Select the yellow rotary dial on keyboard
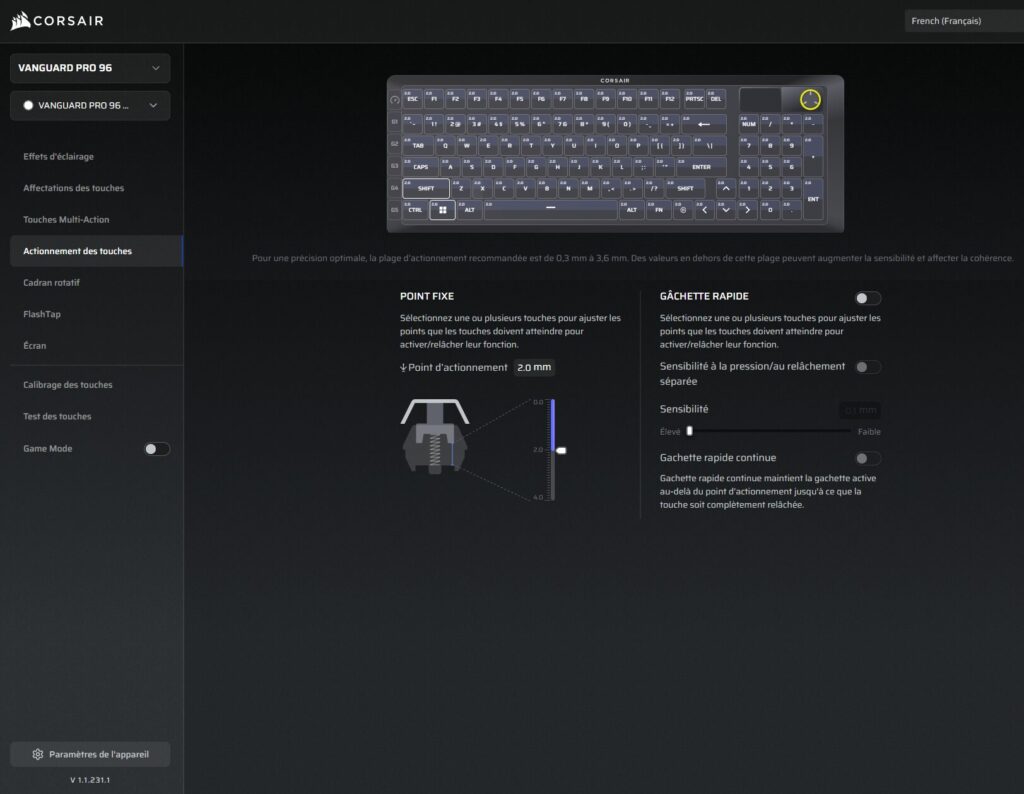 coord(811,100)
